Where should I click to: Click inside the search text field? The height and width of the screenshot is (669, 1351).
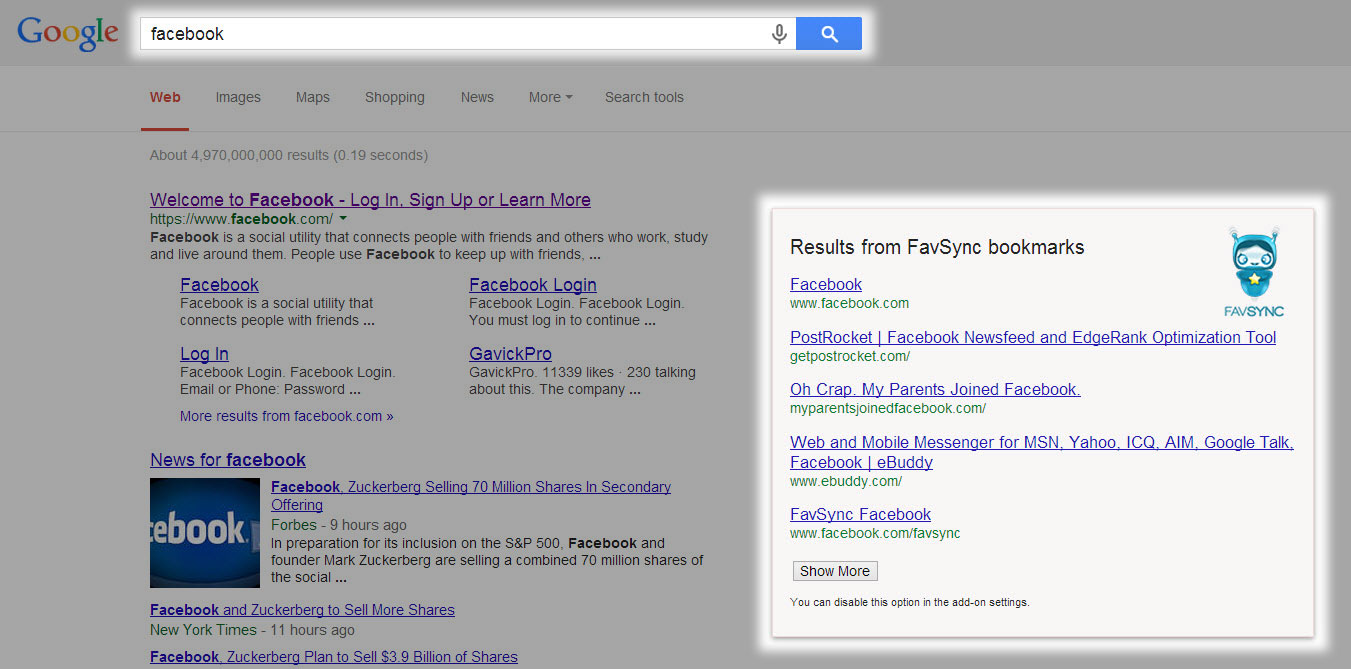[450, 34]
